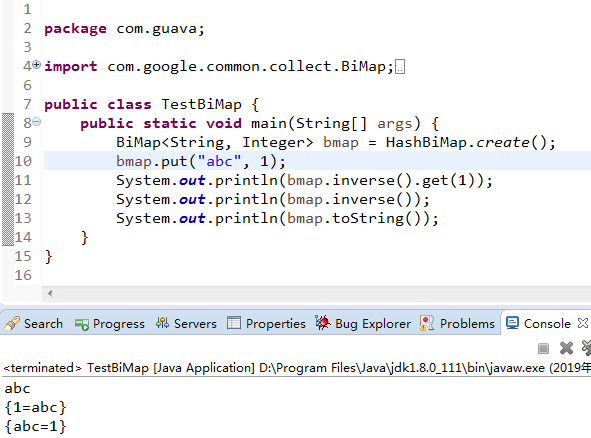591x438 pixels.
Task: Show the Properties view tab
Action: tap(266, 323)
